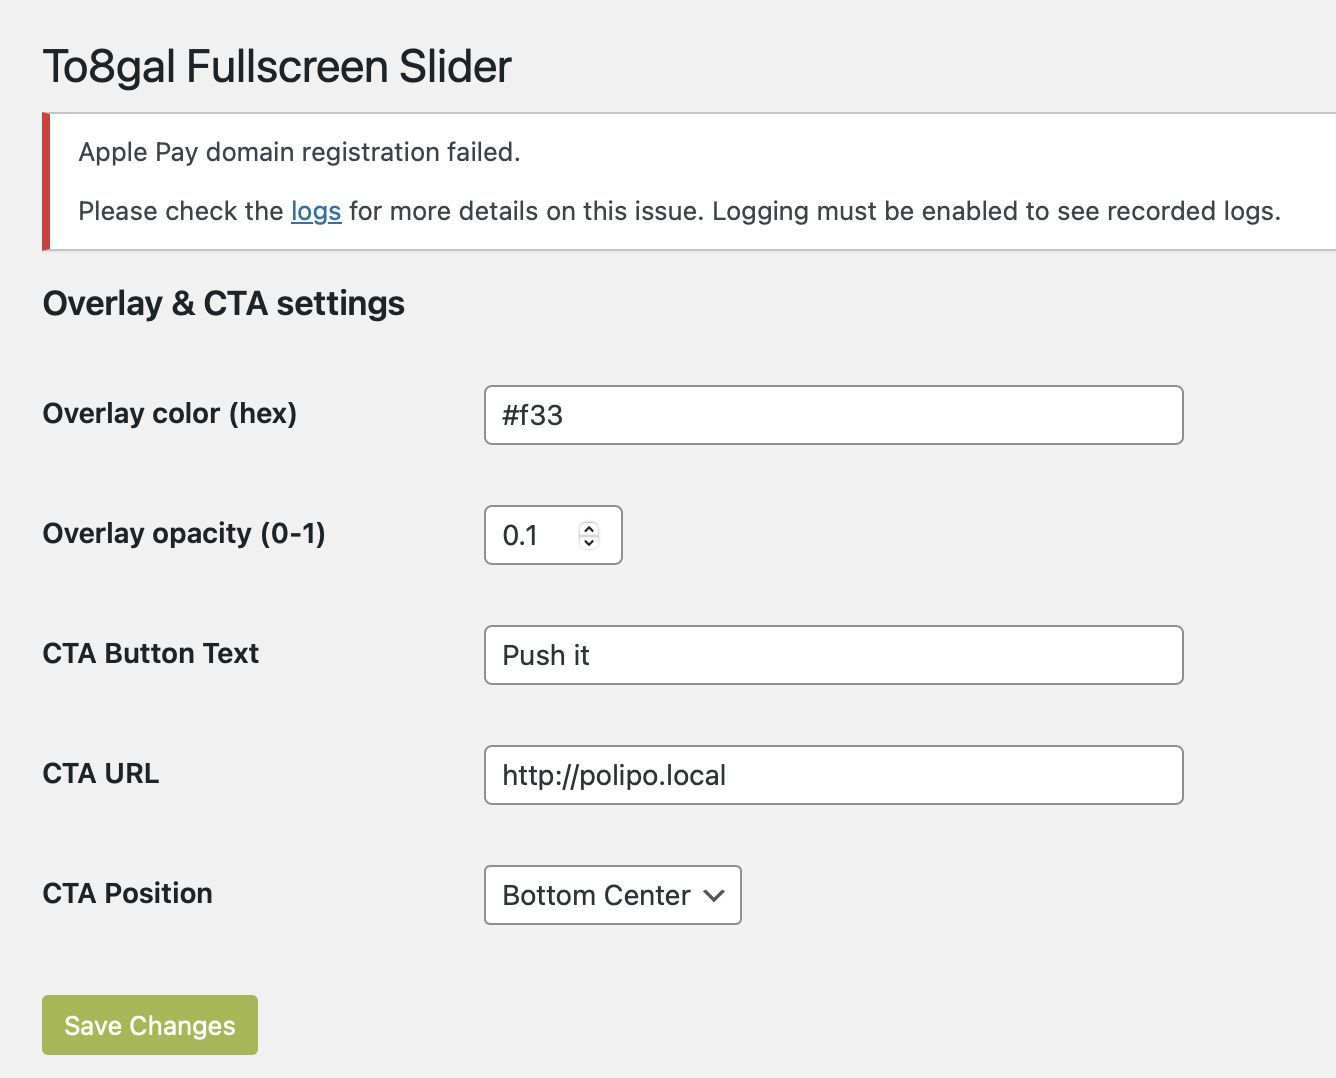The width and height of the screenshot is (1336, 1078).
Task: Click the "CTA Position" label
Action: (x=128, y=894)
